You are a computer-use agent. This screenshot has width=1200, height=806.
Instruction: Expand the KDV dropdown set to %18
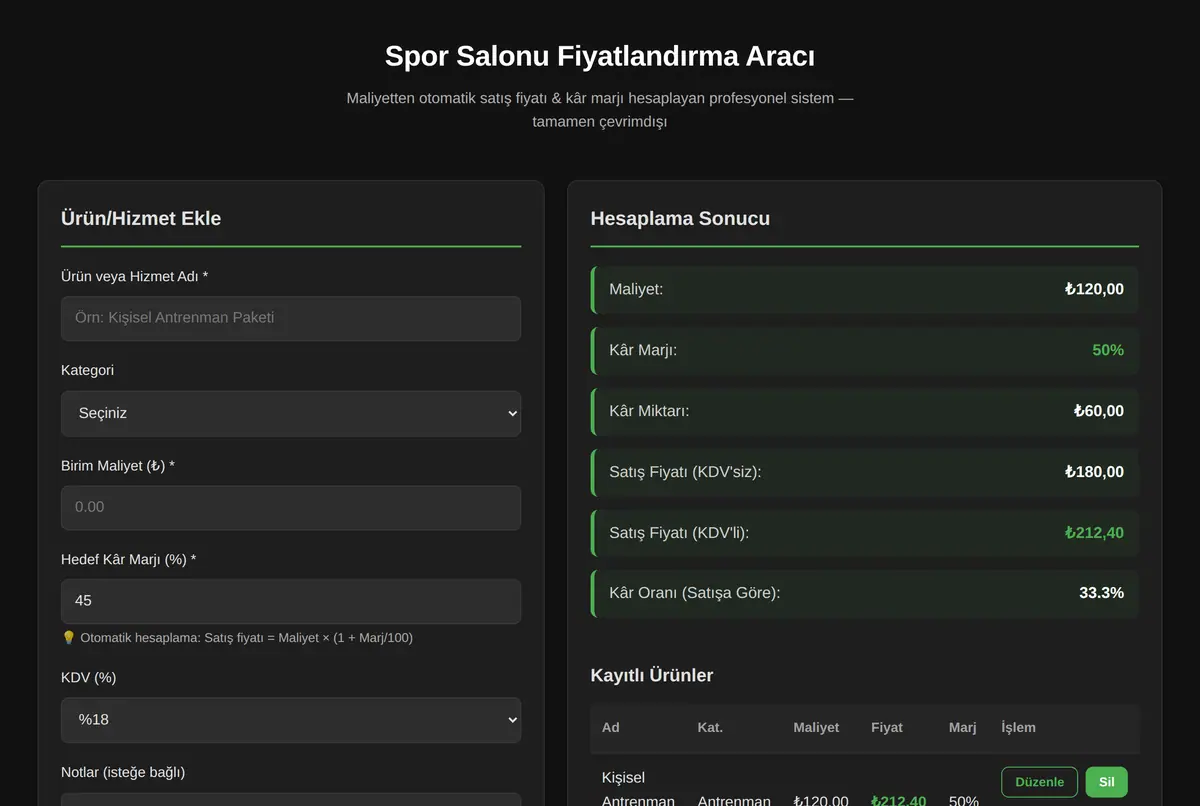click(291, 719)
